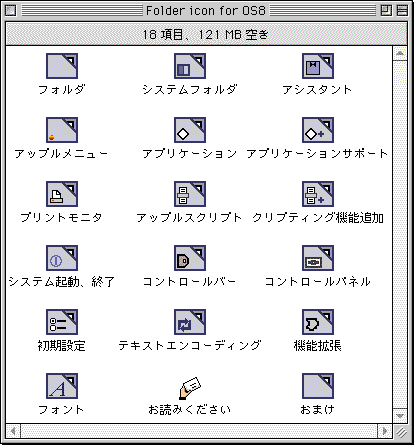Select the フォント fonts folder icon
Screen dimensions: 414x445
point(62,386)
